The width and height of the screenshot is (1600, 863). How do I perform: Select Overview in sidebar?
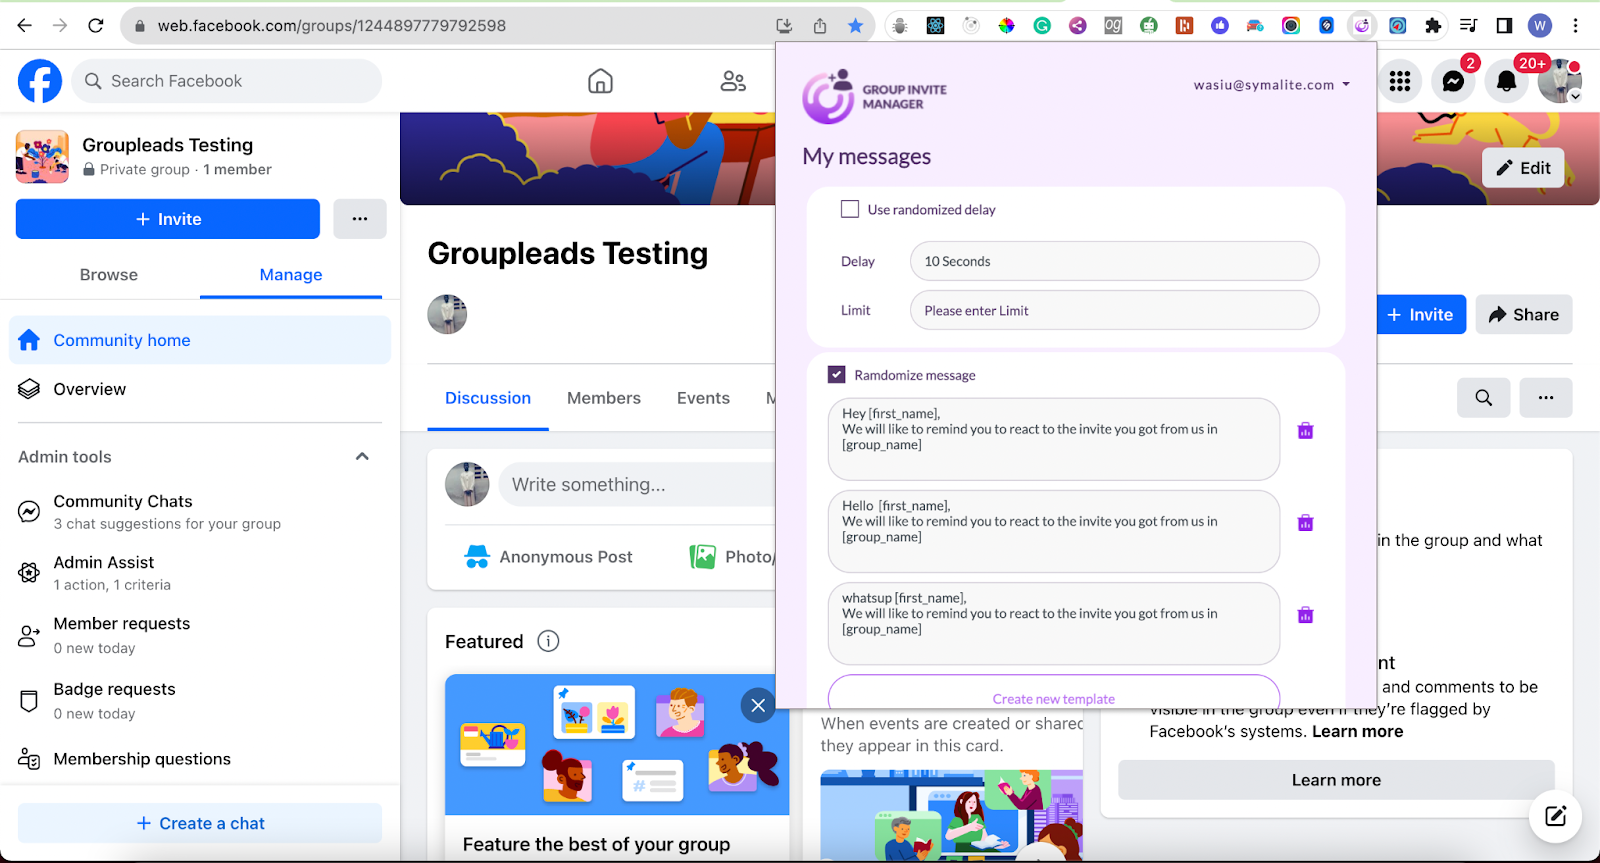pos(200,389)
